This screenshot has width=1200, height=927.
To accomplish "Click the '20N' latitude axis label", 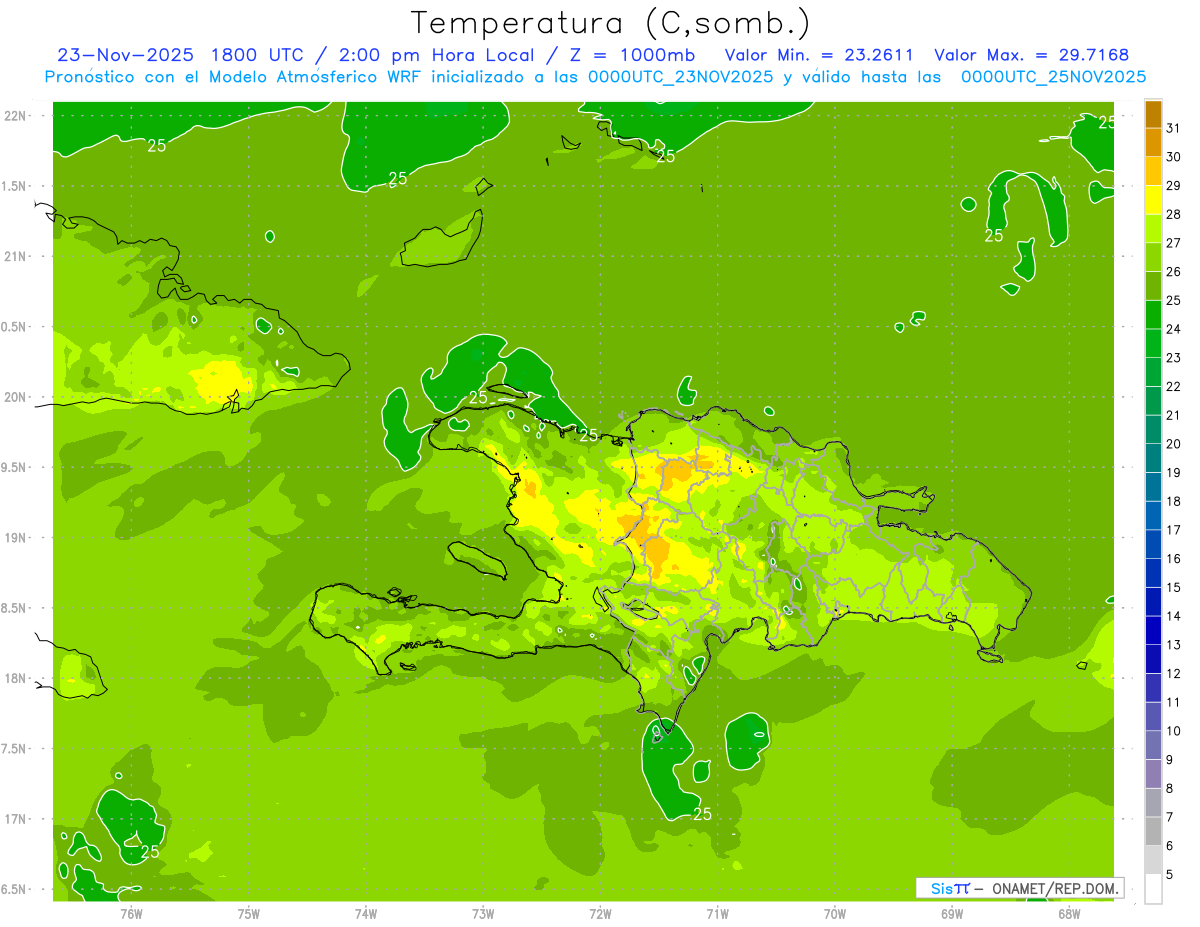I will click(x=16, y=397).
